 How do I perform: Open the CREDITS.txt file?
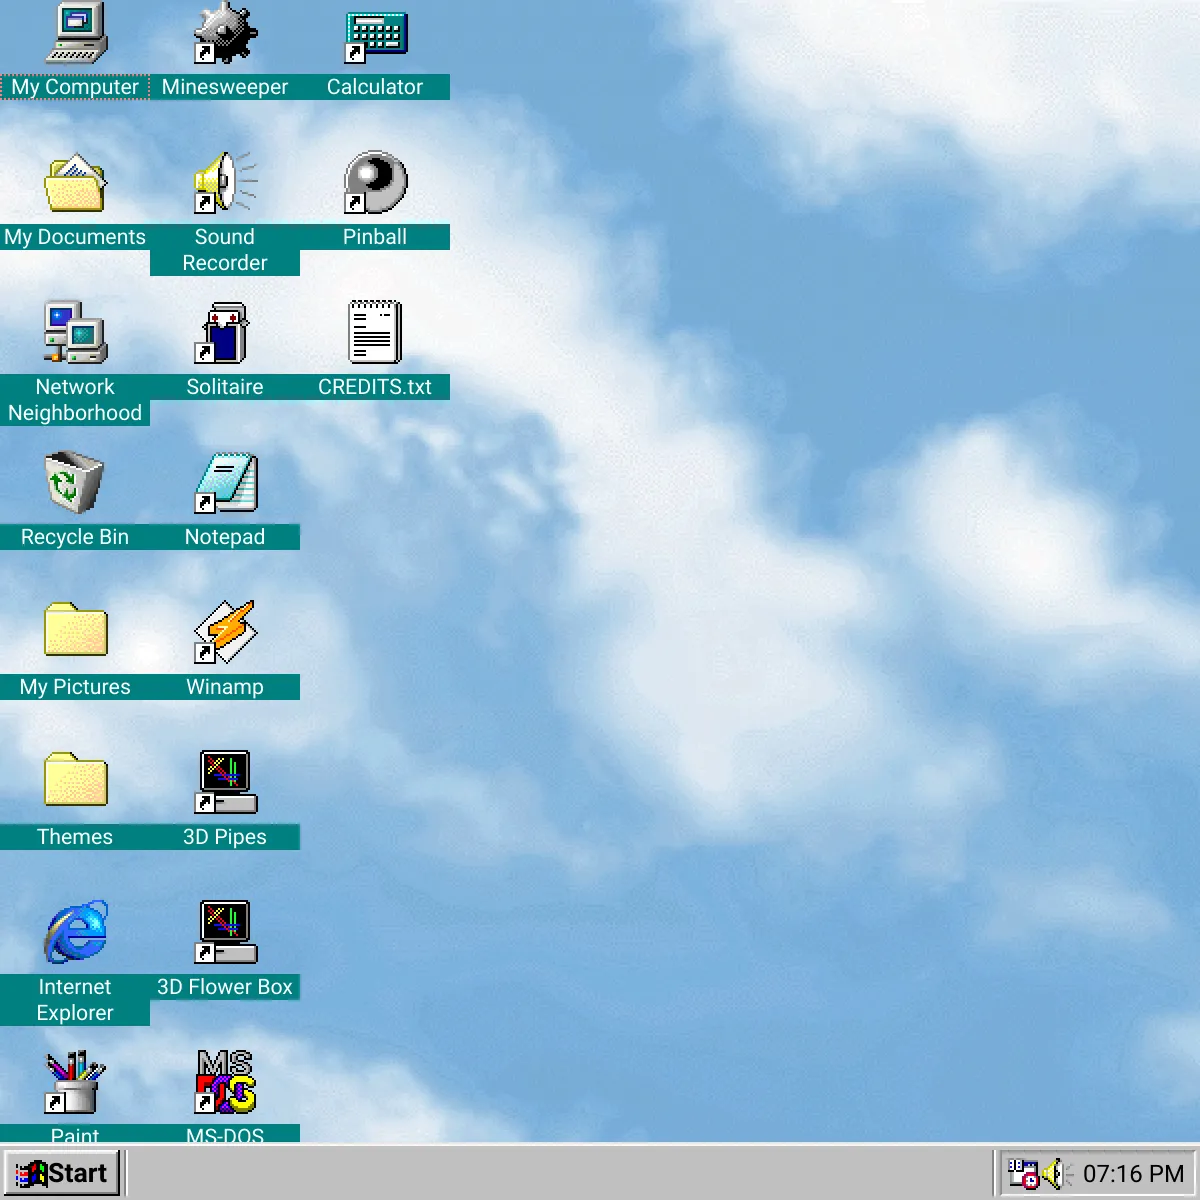[376, 335]
